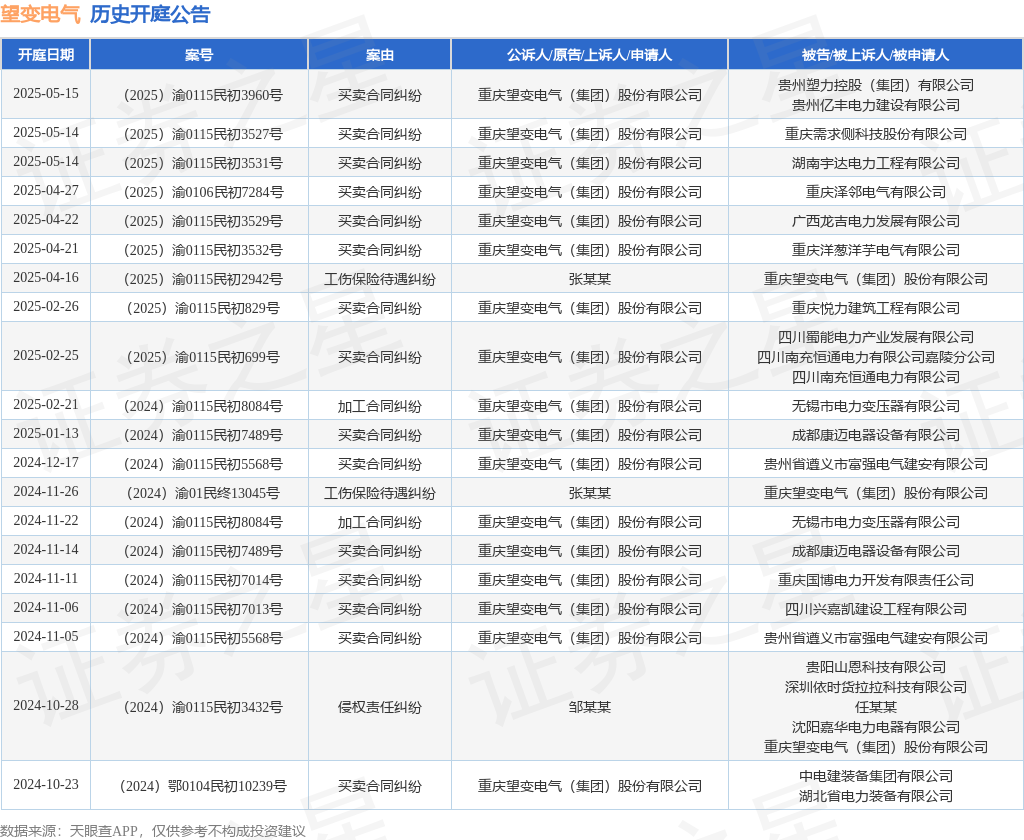Select defendant 湖南宇达电力工程有限公司
Viewport: 1024px width, 840px height.
876,163
